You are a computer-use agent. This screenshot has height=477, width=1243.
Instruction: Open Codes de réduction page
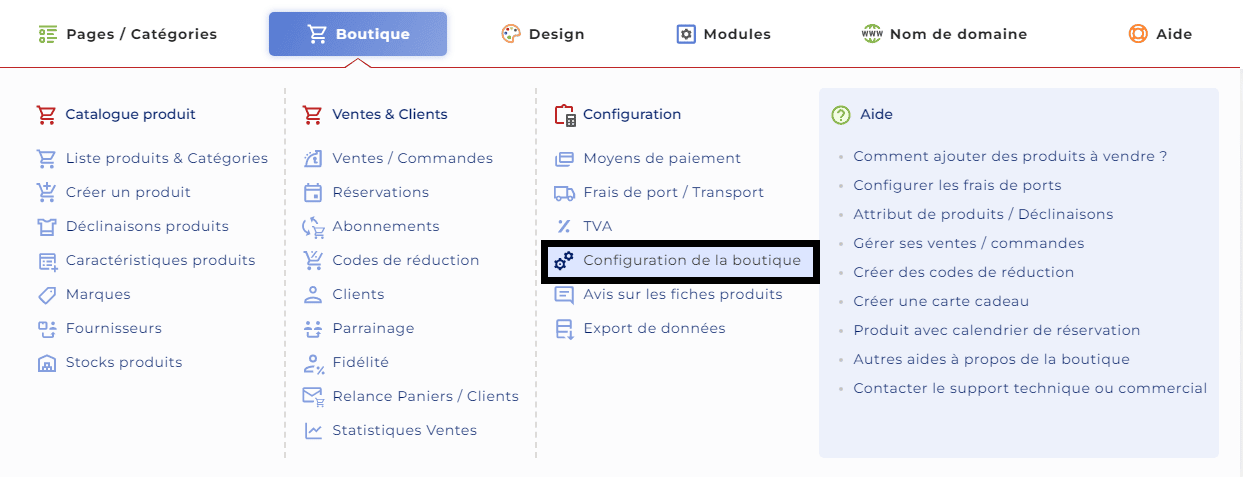(x=405, y=260)
